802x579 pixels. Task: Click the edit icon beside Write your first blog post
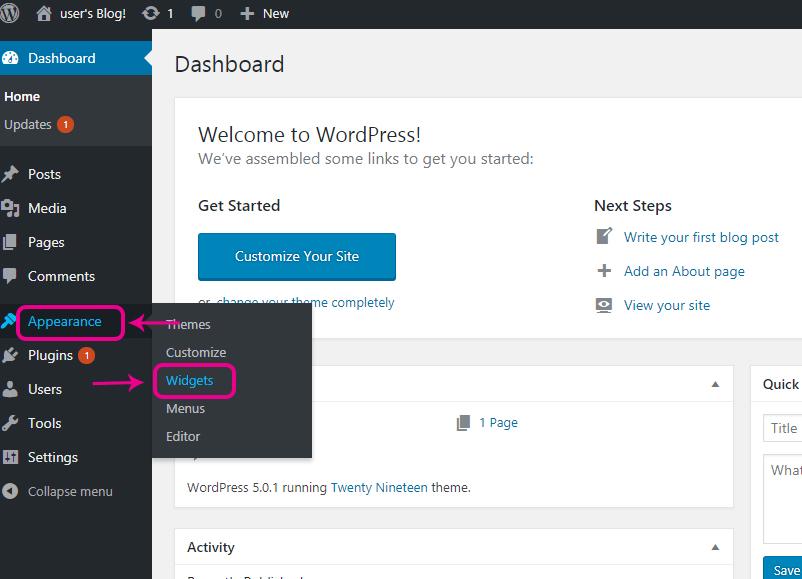pos(604,236)
